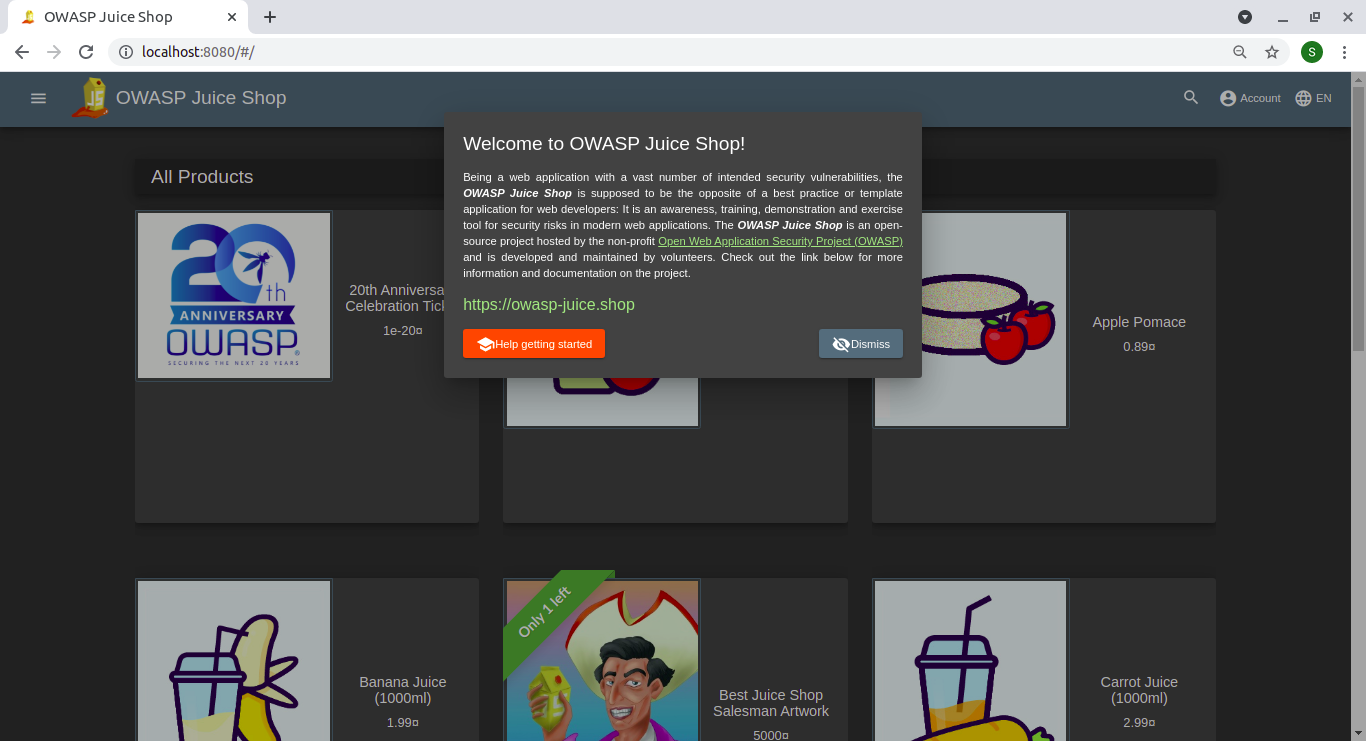Open the Apple Pomace product image

click(970, 319)
